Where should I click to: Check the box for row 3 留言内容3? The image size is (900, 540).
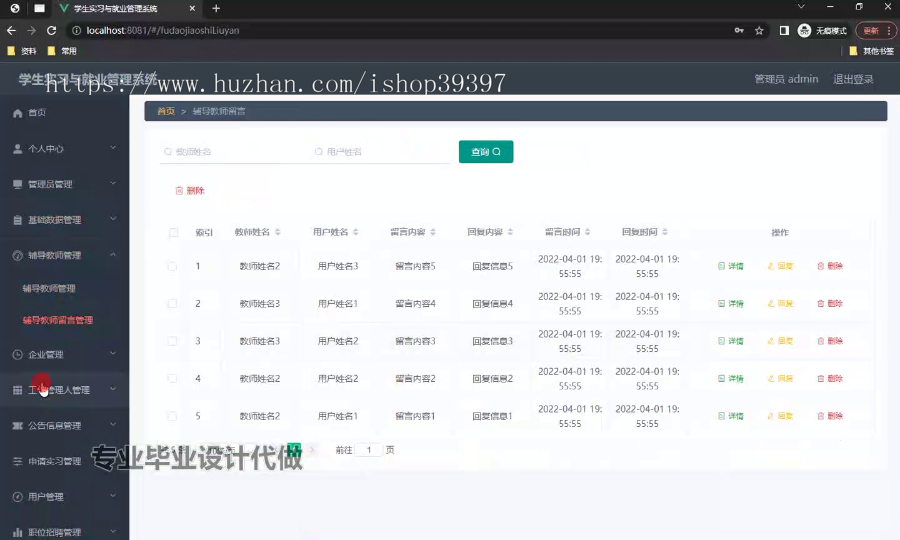pos(172,341)
